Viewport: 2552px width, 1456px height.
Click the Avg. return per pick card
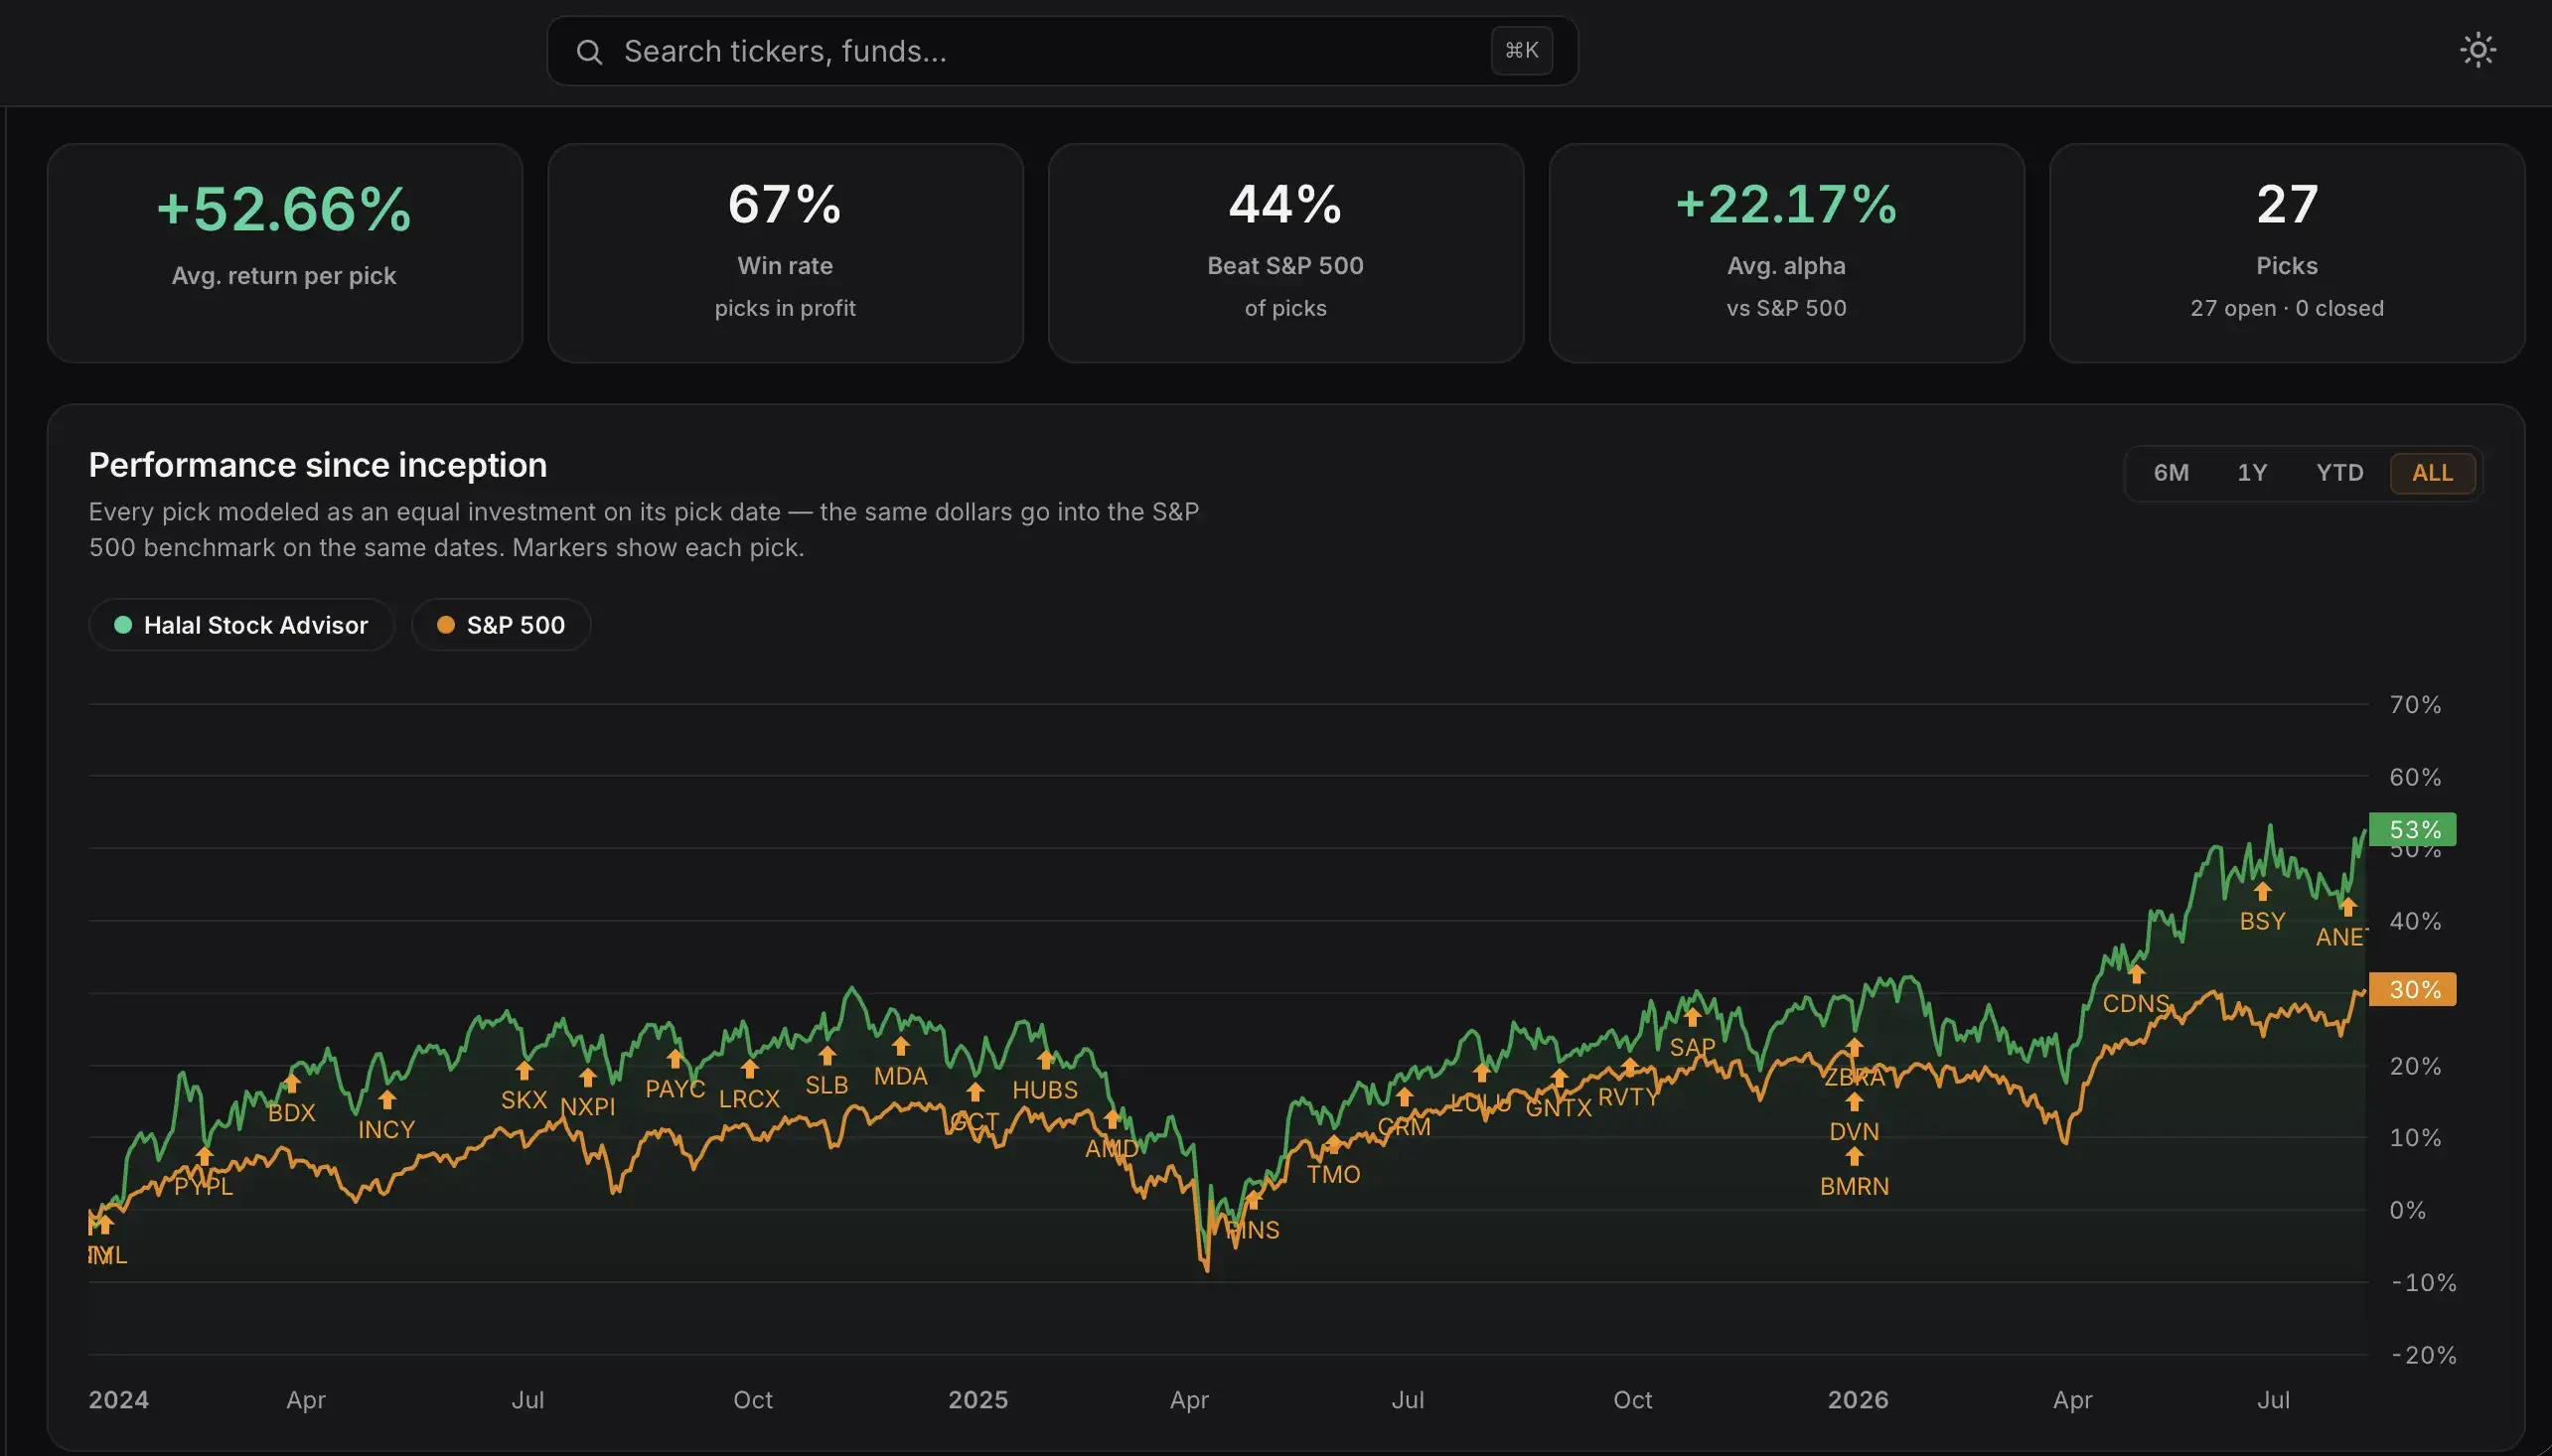pyautogui.click(x=285, y=253)
